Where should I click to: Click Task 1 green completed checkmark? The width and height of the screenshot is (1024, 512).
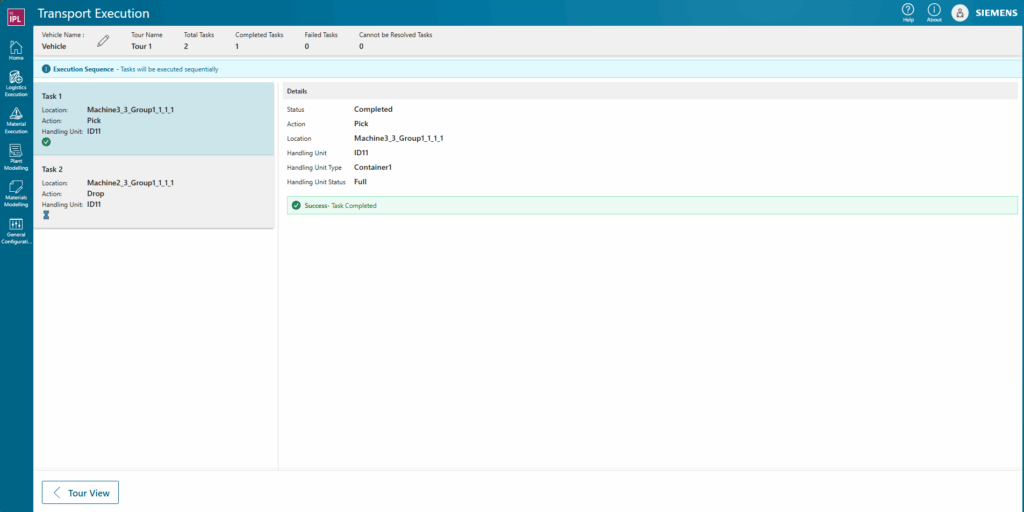tap(46, 142)
